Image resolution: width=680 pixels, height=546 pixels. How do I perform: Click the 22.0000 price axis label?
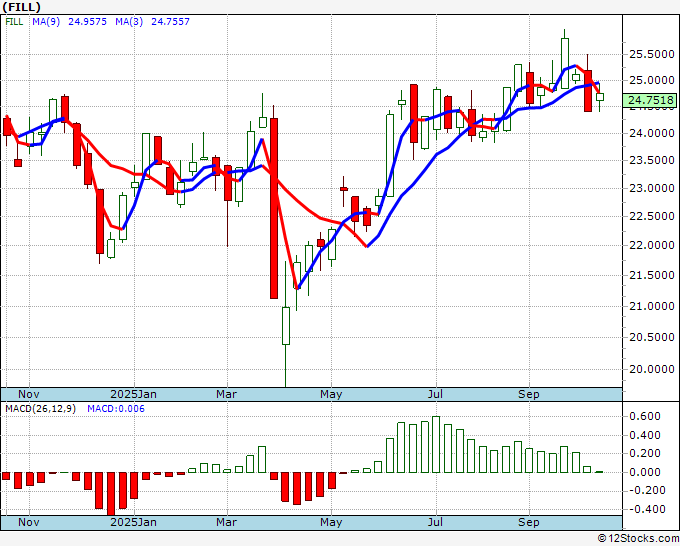652,245
